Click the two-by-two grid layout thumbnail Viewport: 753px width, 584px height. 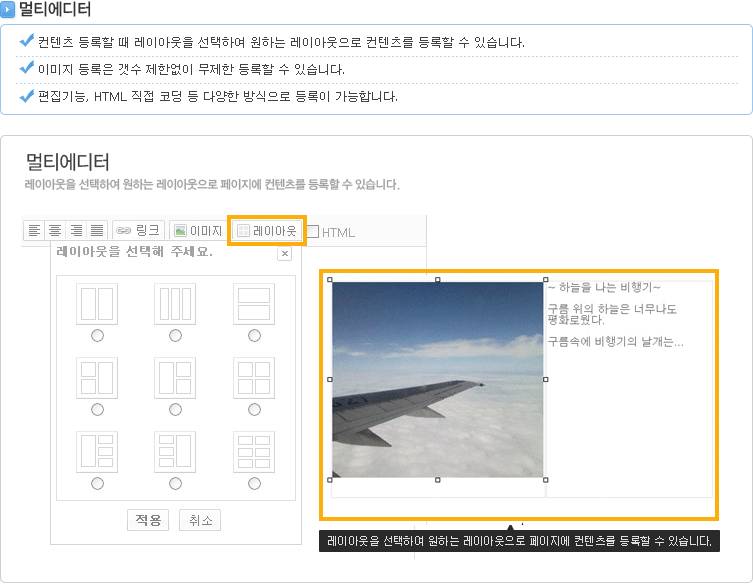[x=254, y=377]
